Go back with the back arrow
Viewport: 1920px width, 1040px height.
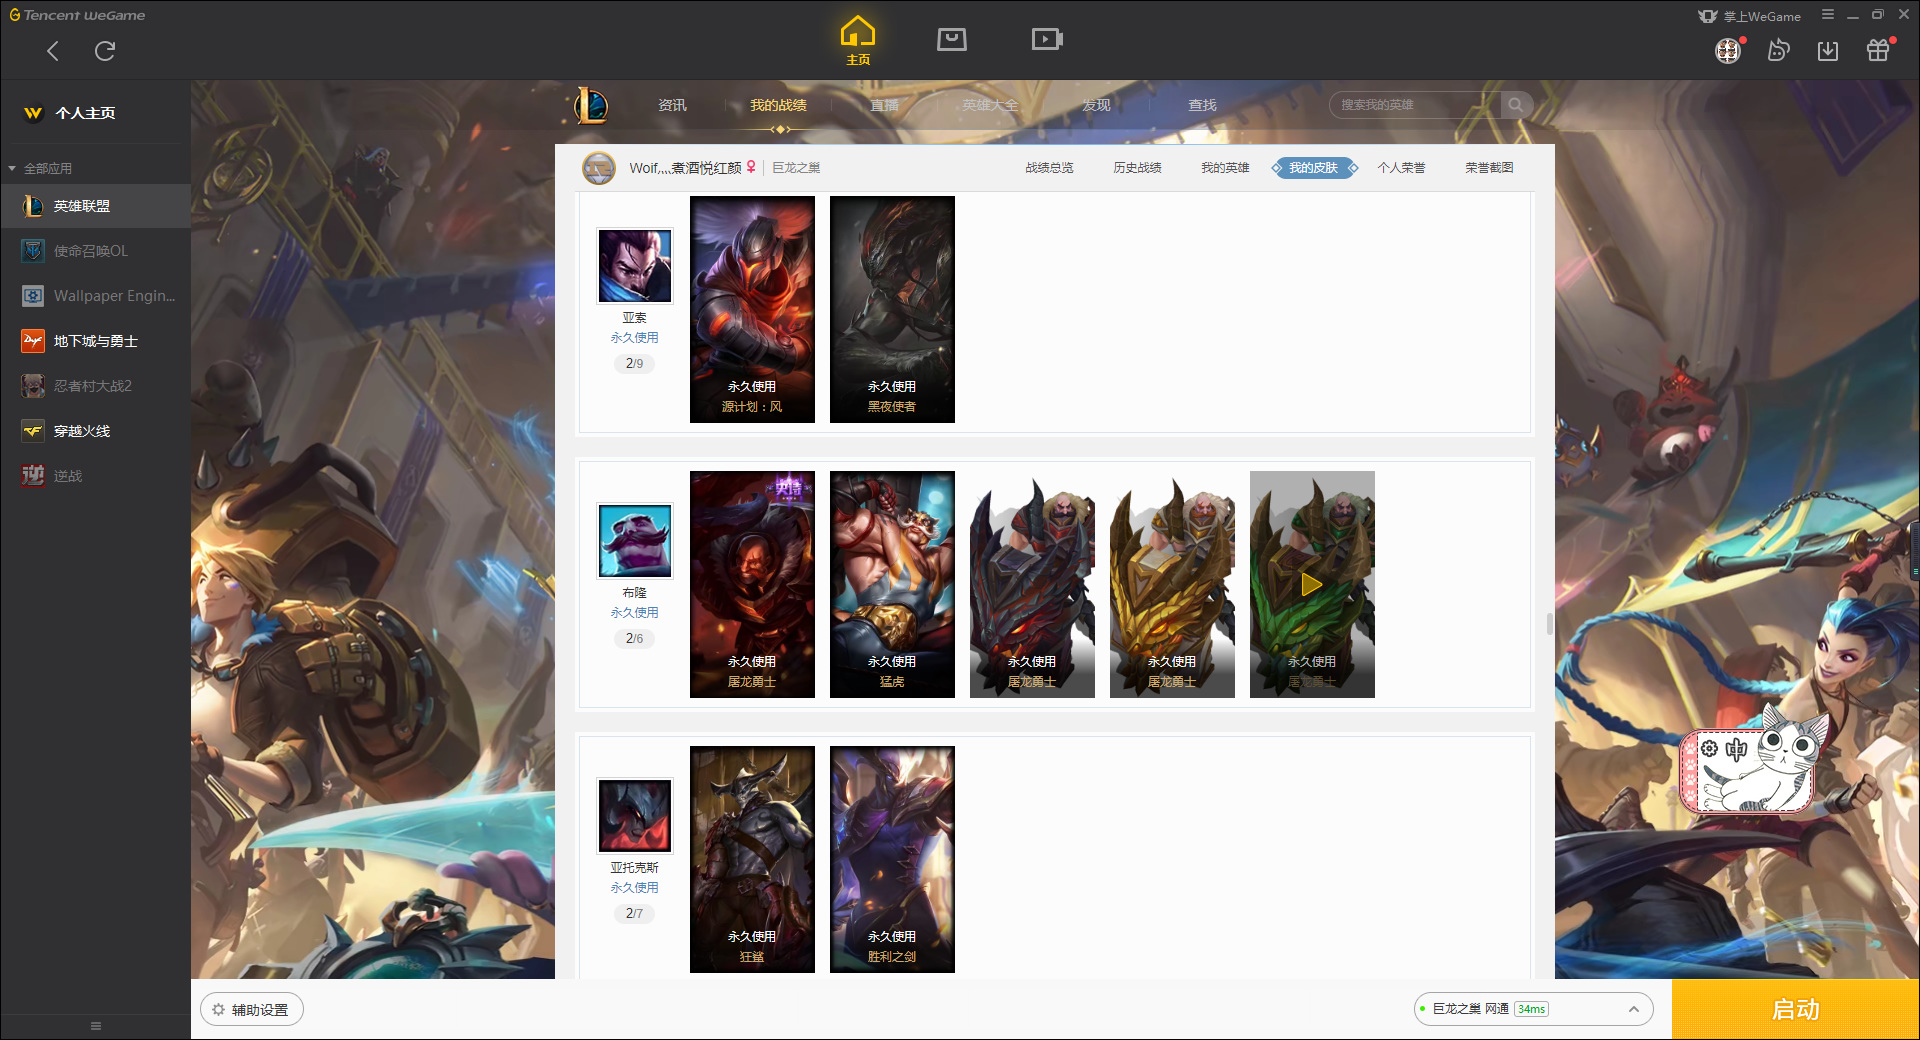[x=53, y=51]
